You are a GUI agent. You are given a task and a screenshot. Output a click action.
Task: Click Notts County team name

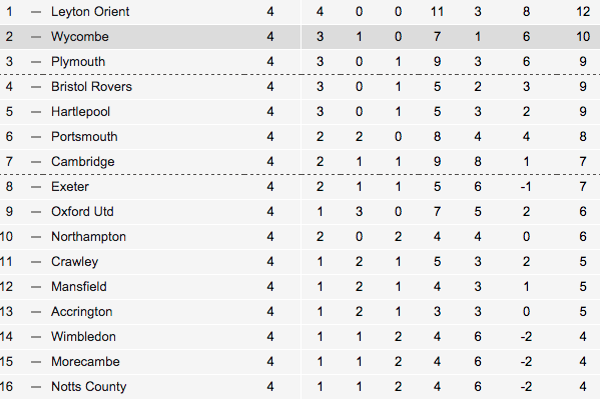(89, 387)
